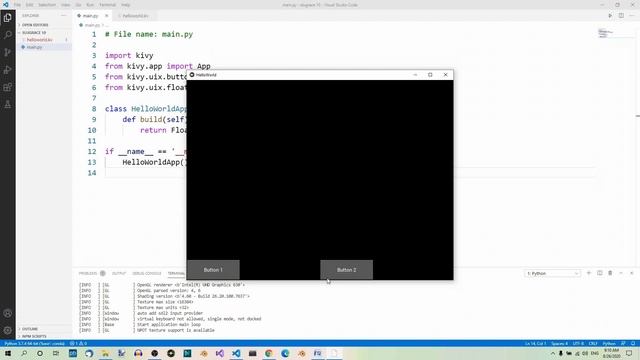Run Python file with the play icon

coord(610,16)
